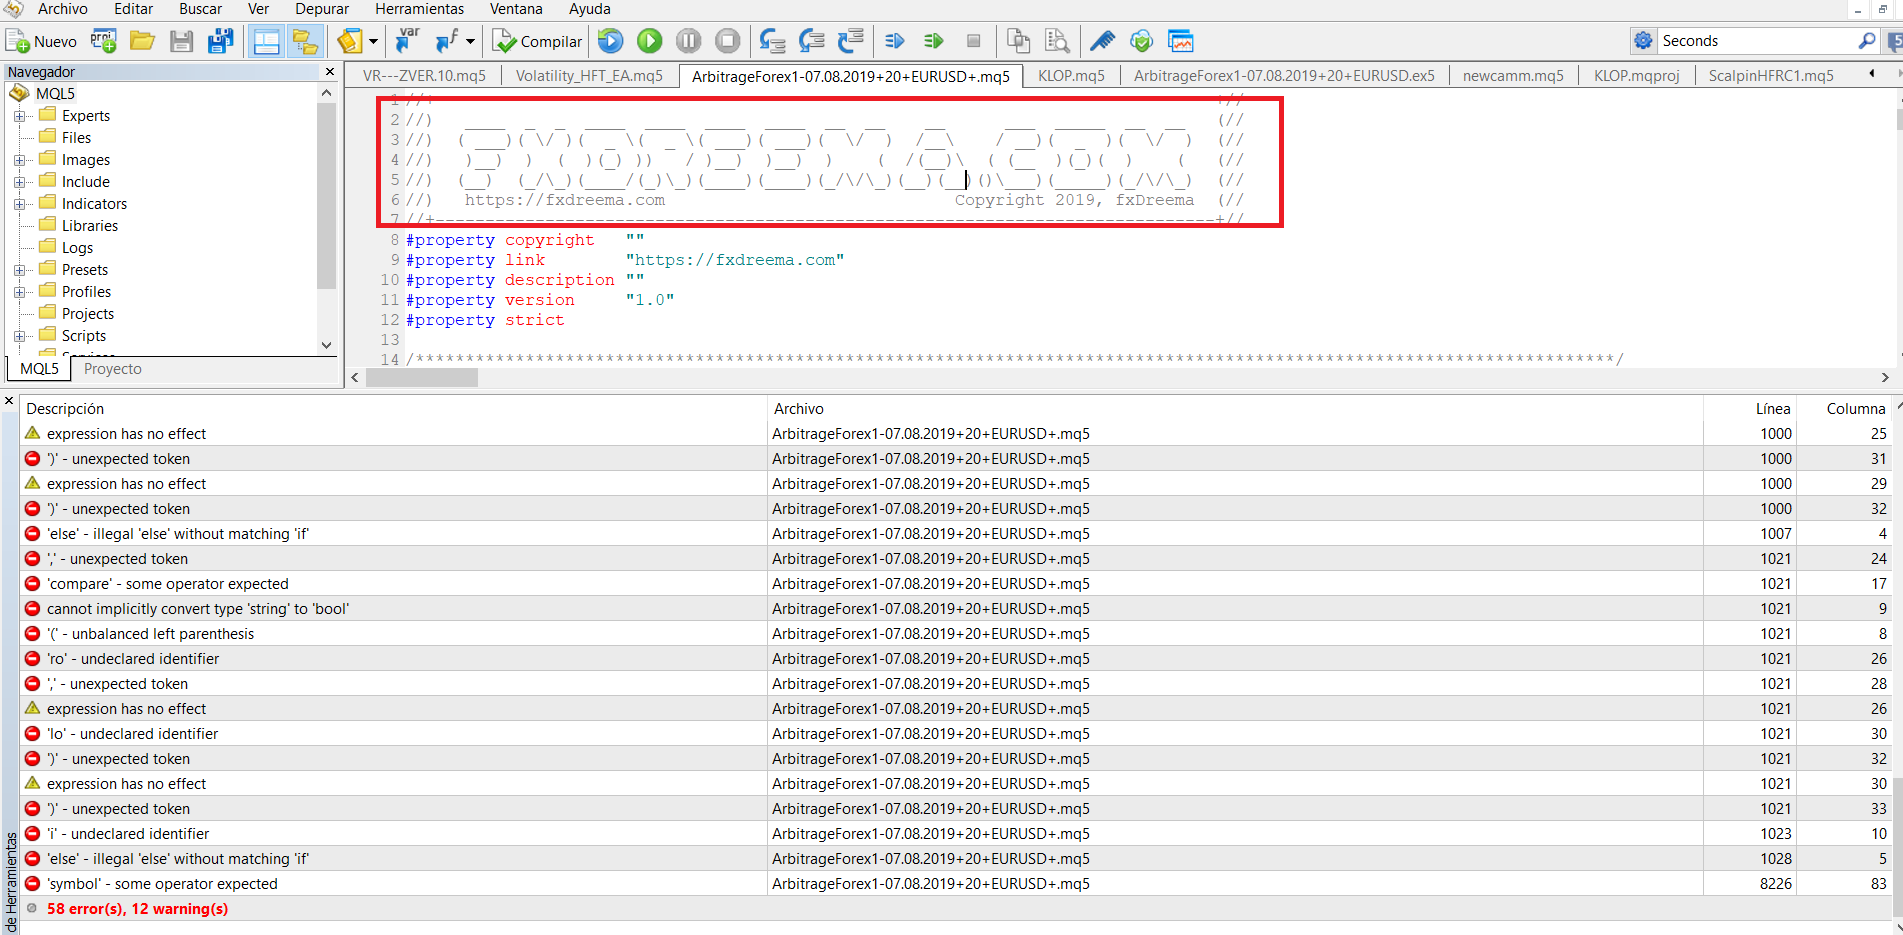Image resolution: width=1903 pixels, height=935 pixels.
Task: Switch to the Proyecto tab
Action: tap(112, 369)
